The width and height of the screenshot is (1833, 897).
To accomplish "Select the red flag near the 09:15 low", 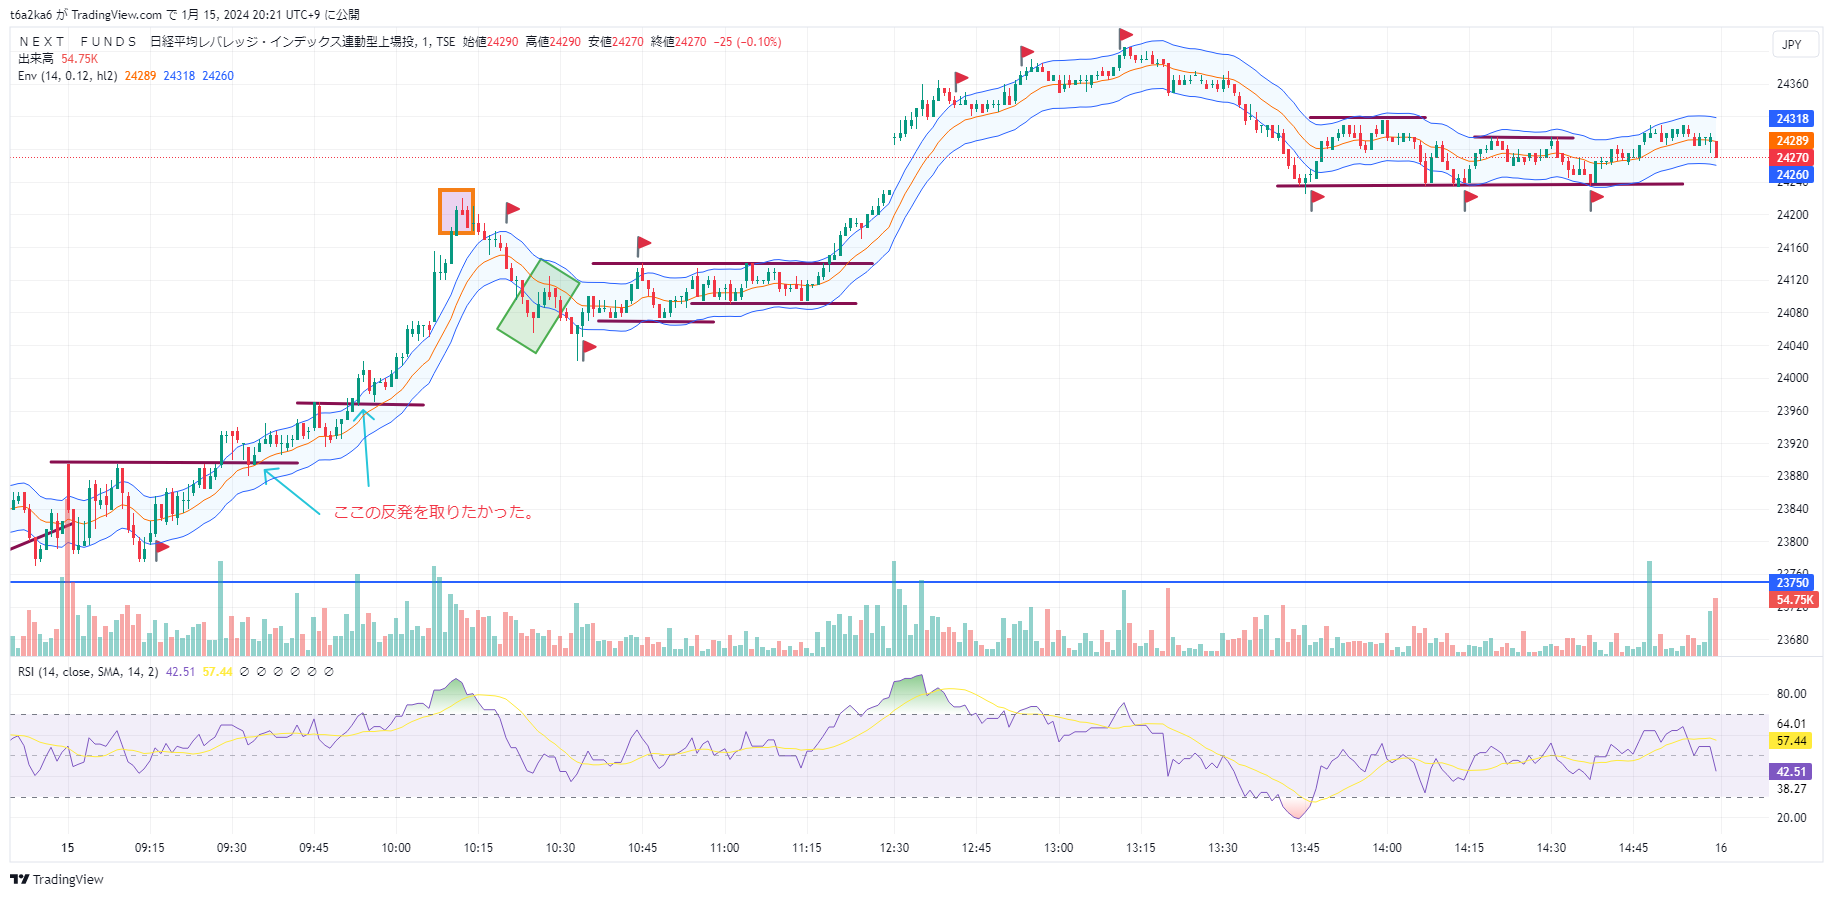I will pyautogui.click(x=162, y=547).
